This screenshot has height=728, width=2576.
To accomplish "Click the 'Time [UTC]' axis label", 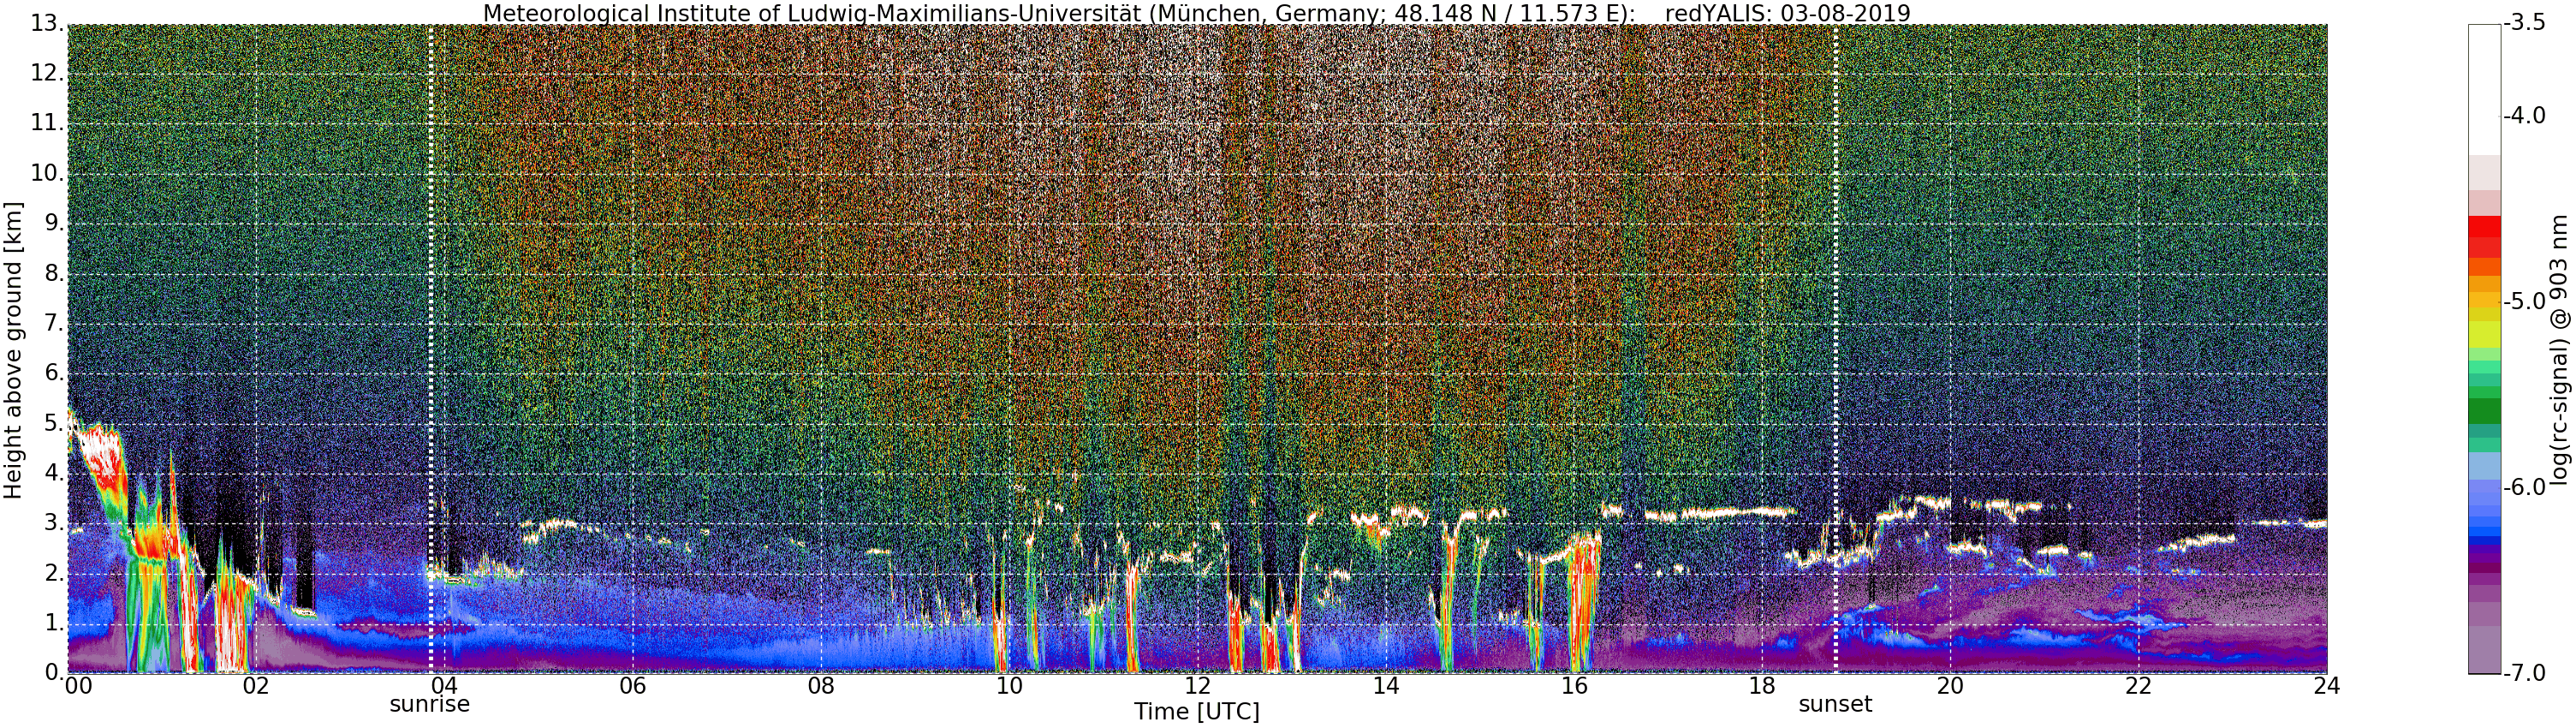I will [x=1197, y=712].
